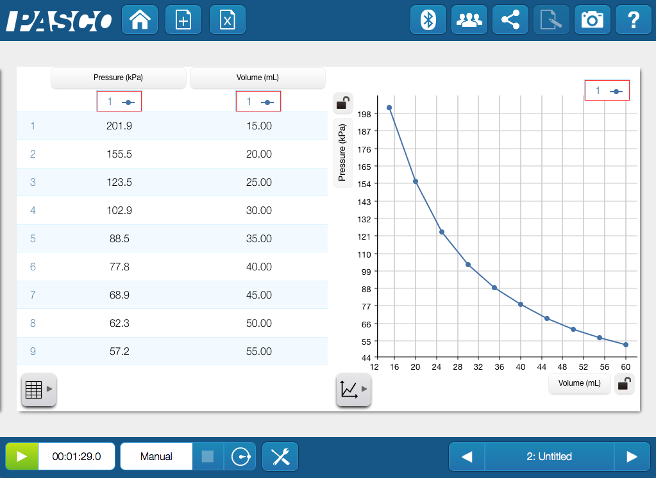656x478 pixels.
Task: Select pressure cell 123.5
Action: tap(119, 182)
